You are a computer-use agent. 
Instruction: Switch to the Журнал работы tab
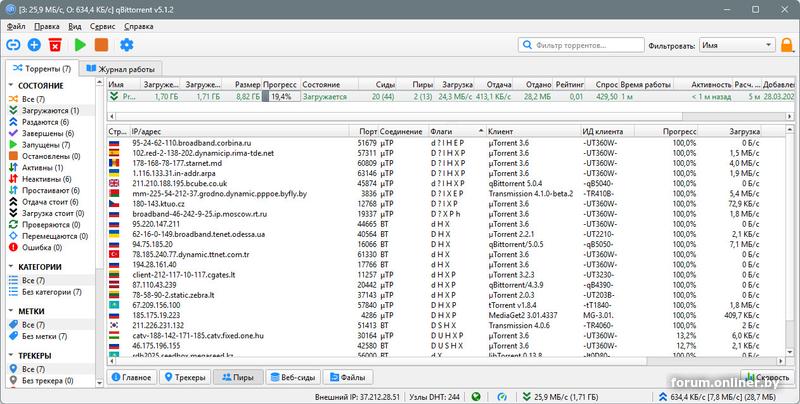pos(120,69)
